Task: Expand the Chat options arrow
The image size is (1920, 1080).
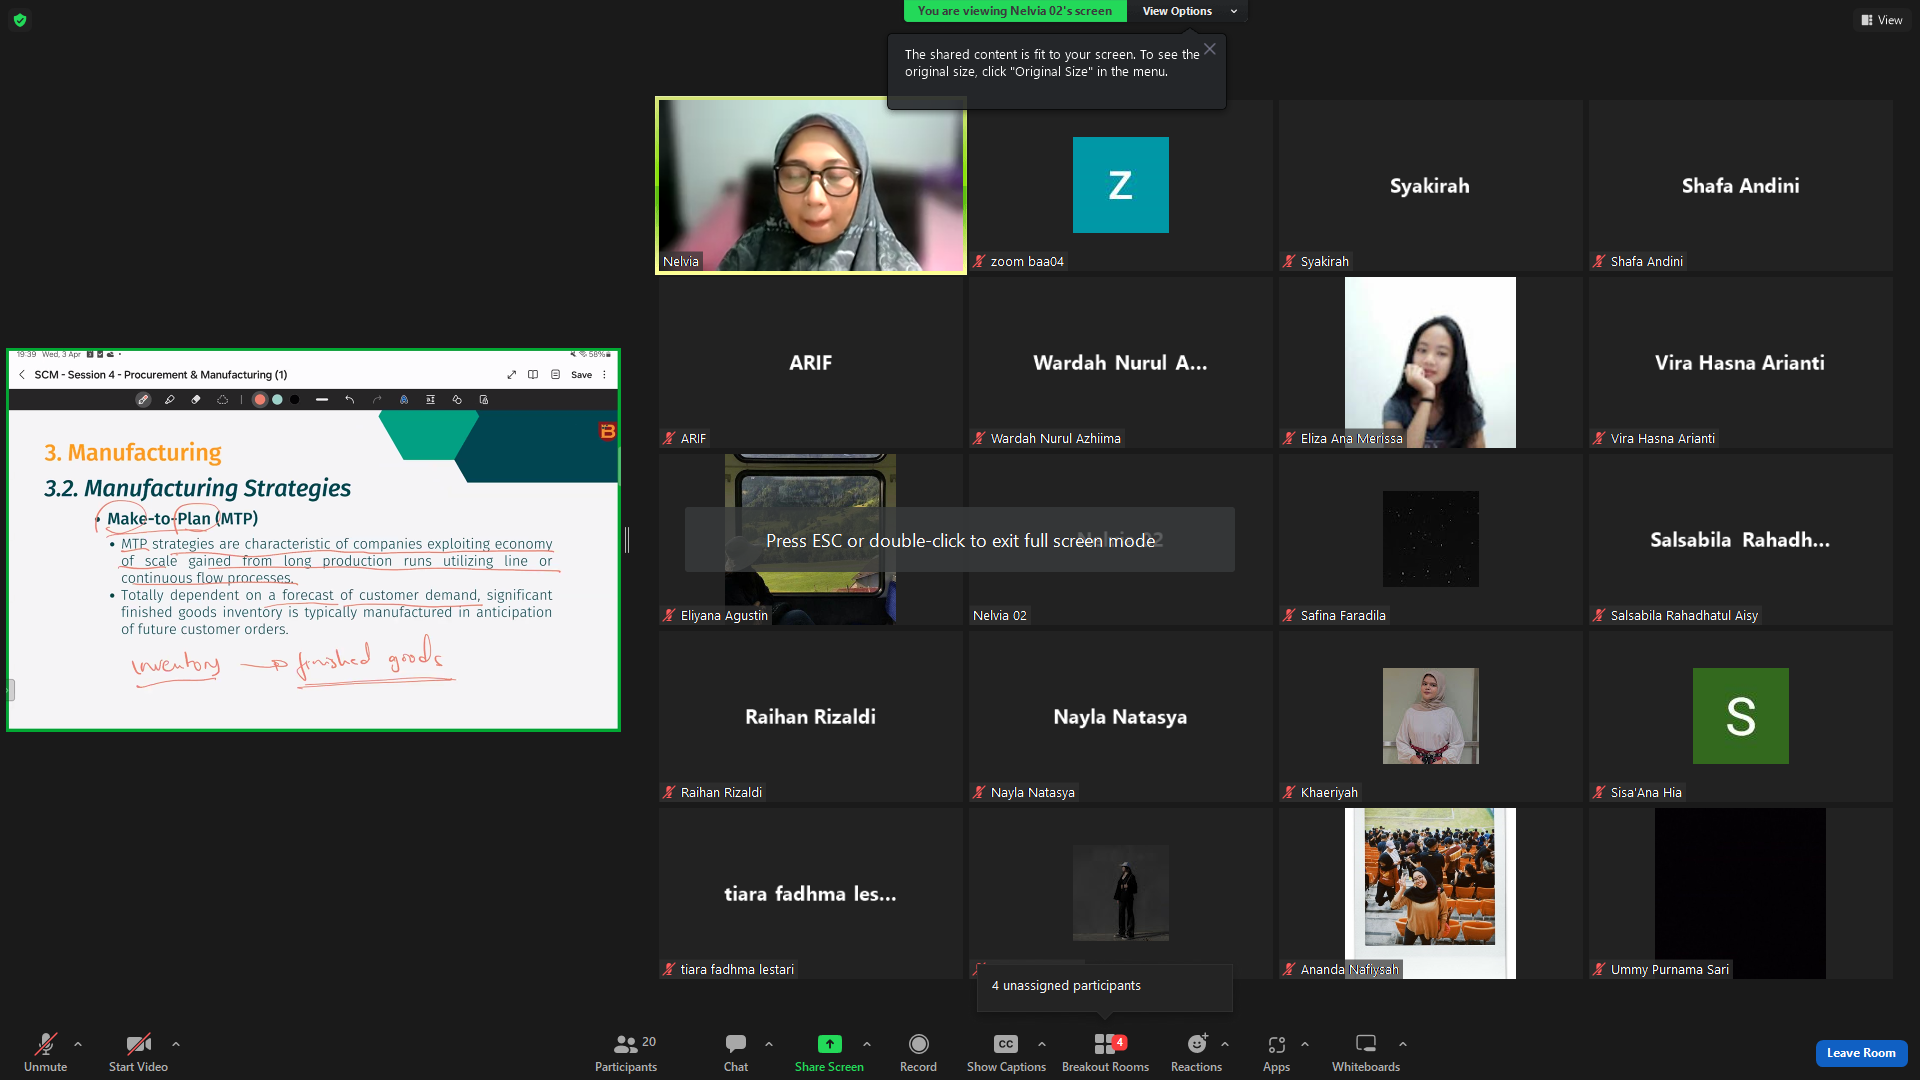Action: [769, 1044]
